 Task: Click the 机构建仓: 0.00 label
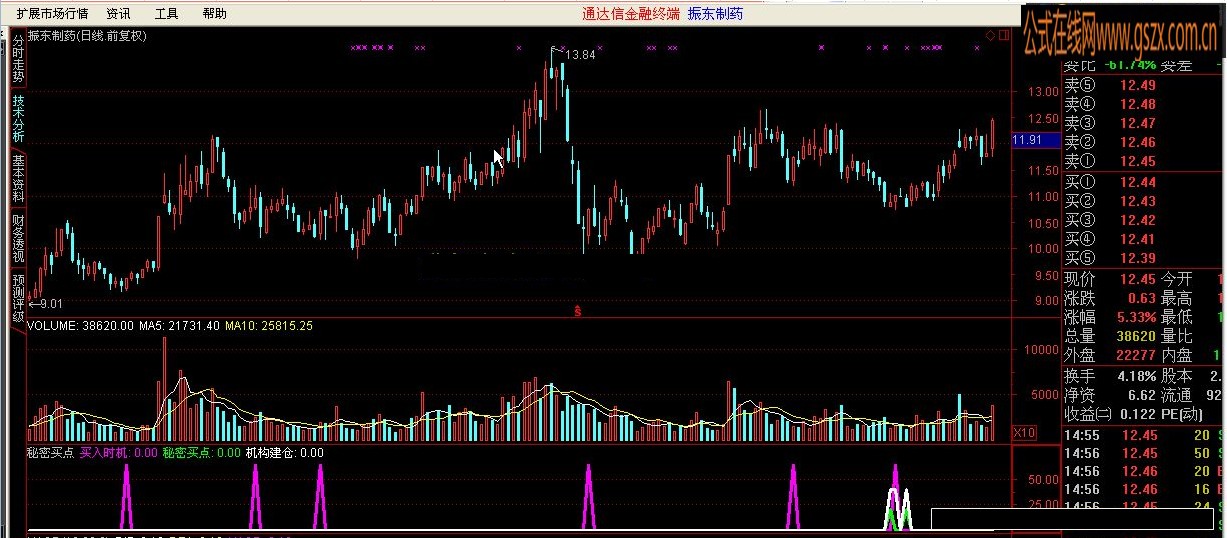284,453
